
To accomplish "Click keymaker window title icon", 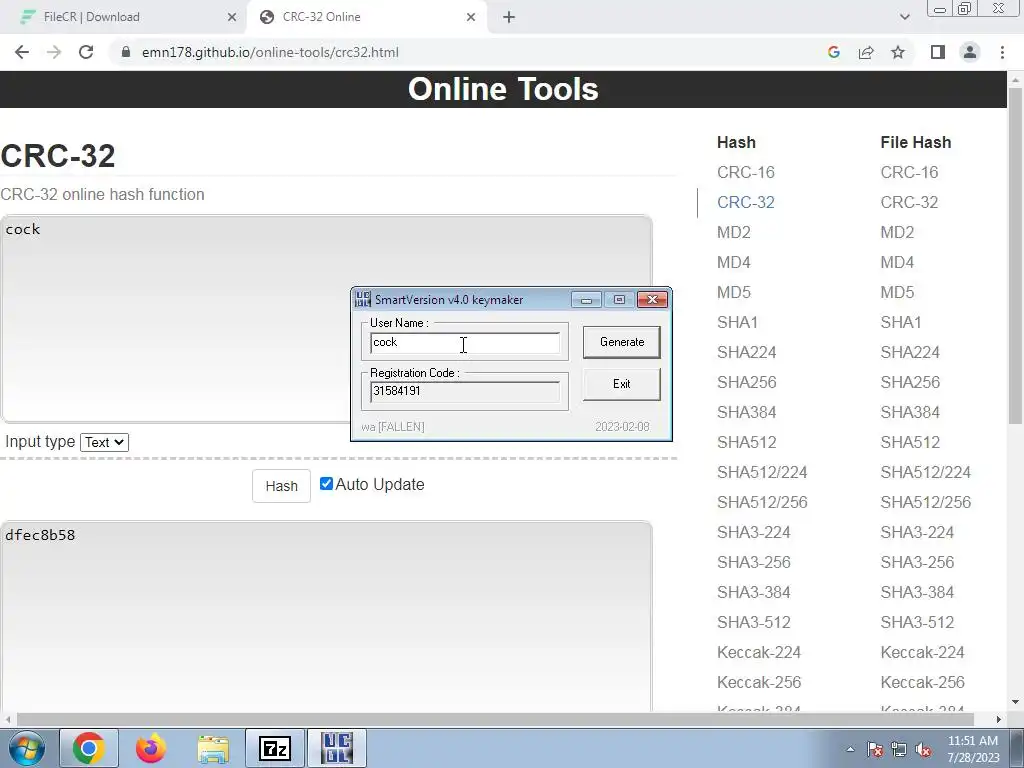I will [x=362, y=299].
